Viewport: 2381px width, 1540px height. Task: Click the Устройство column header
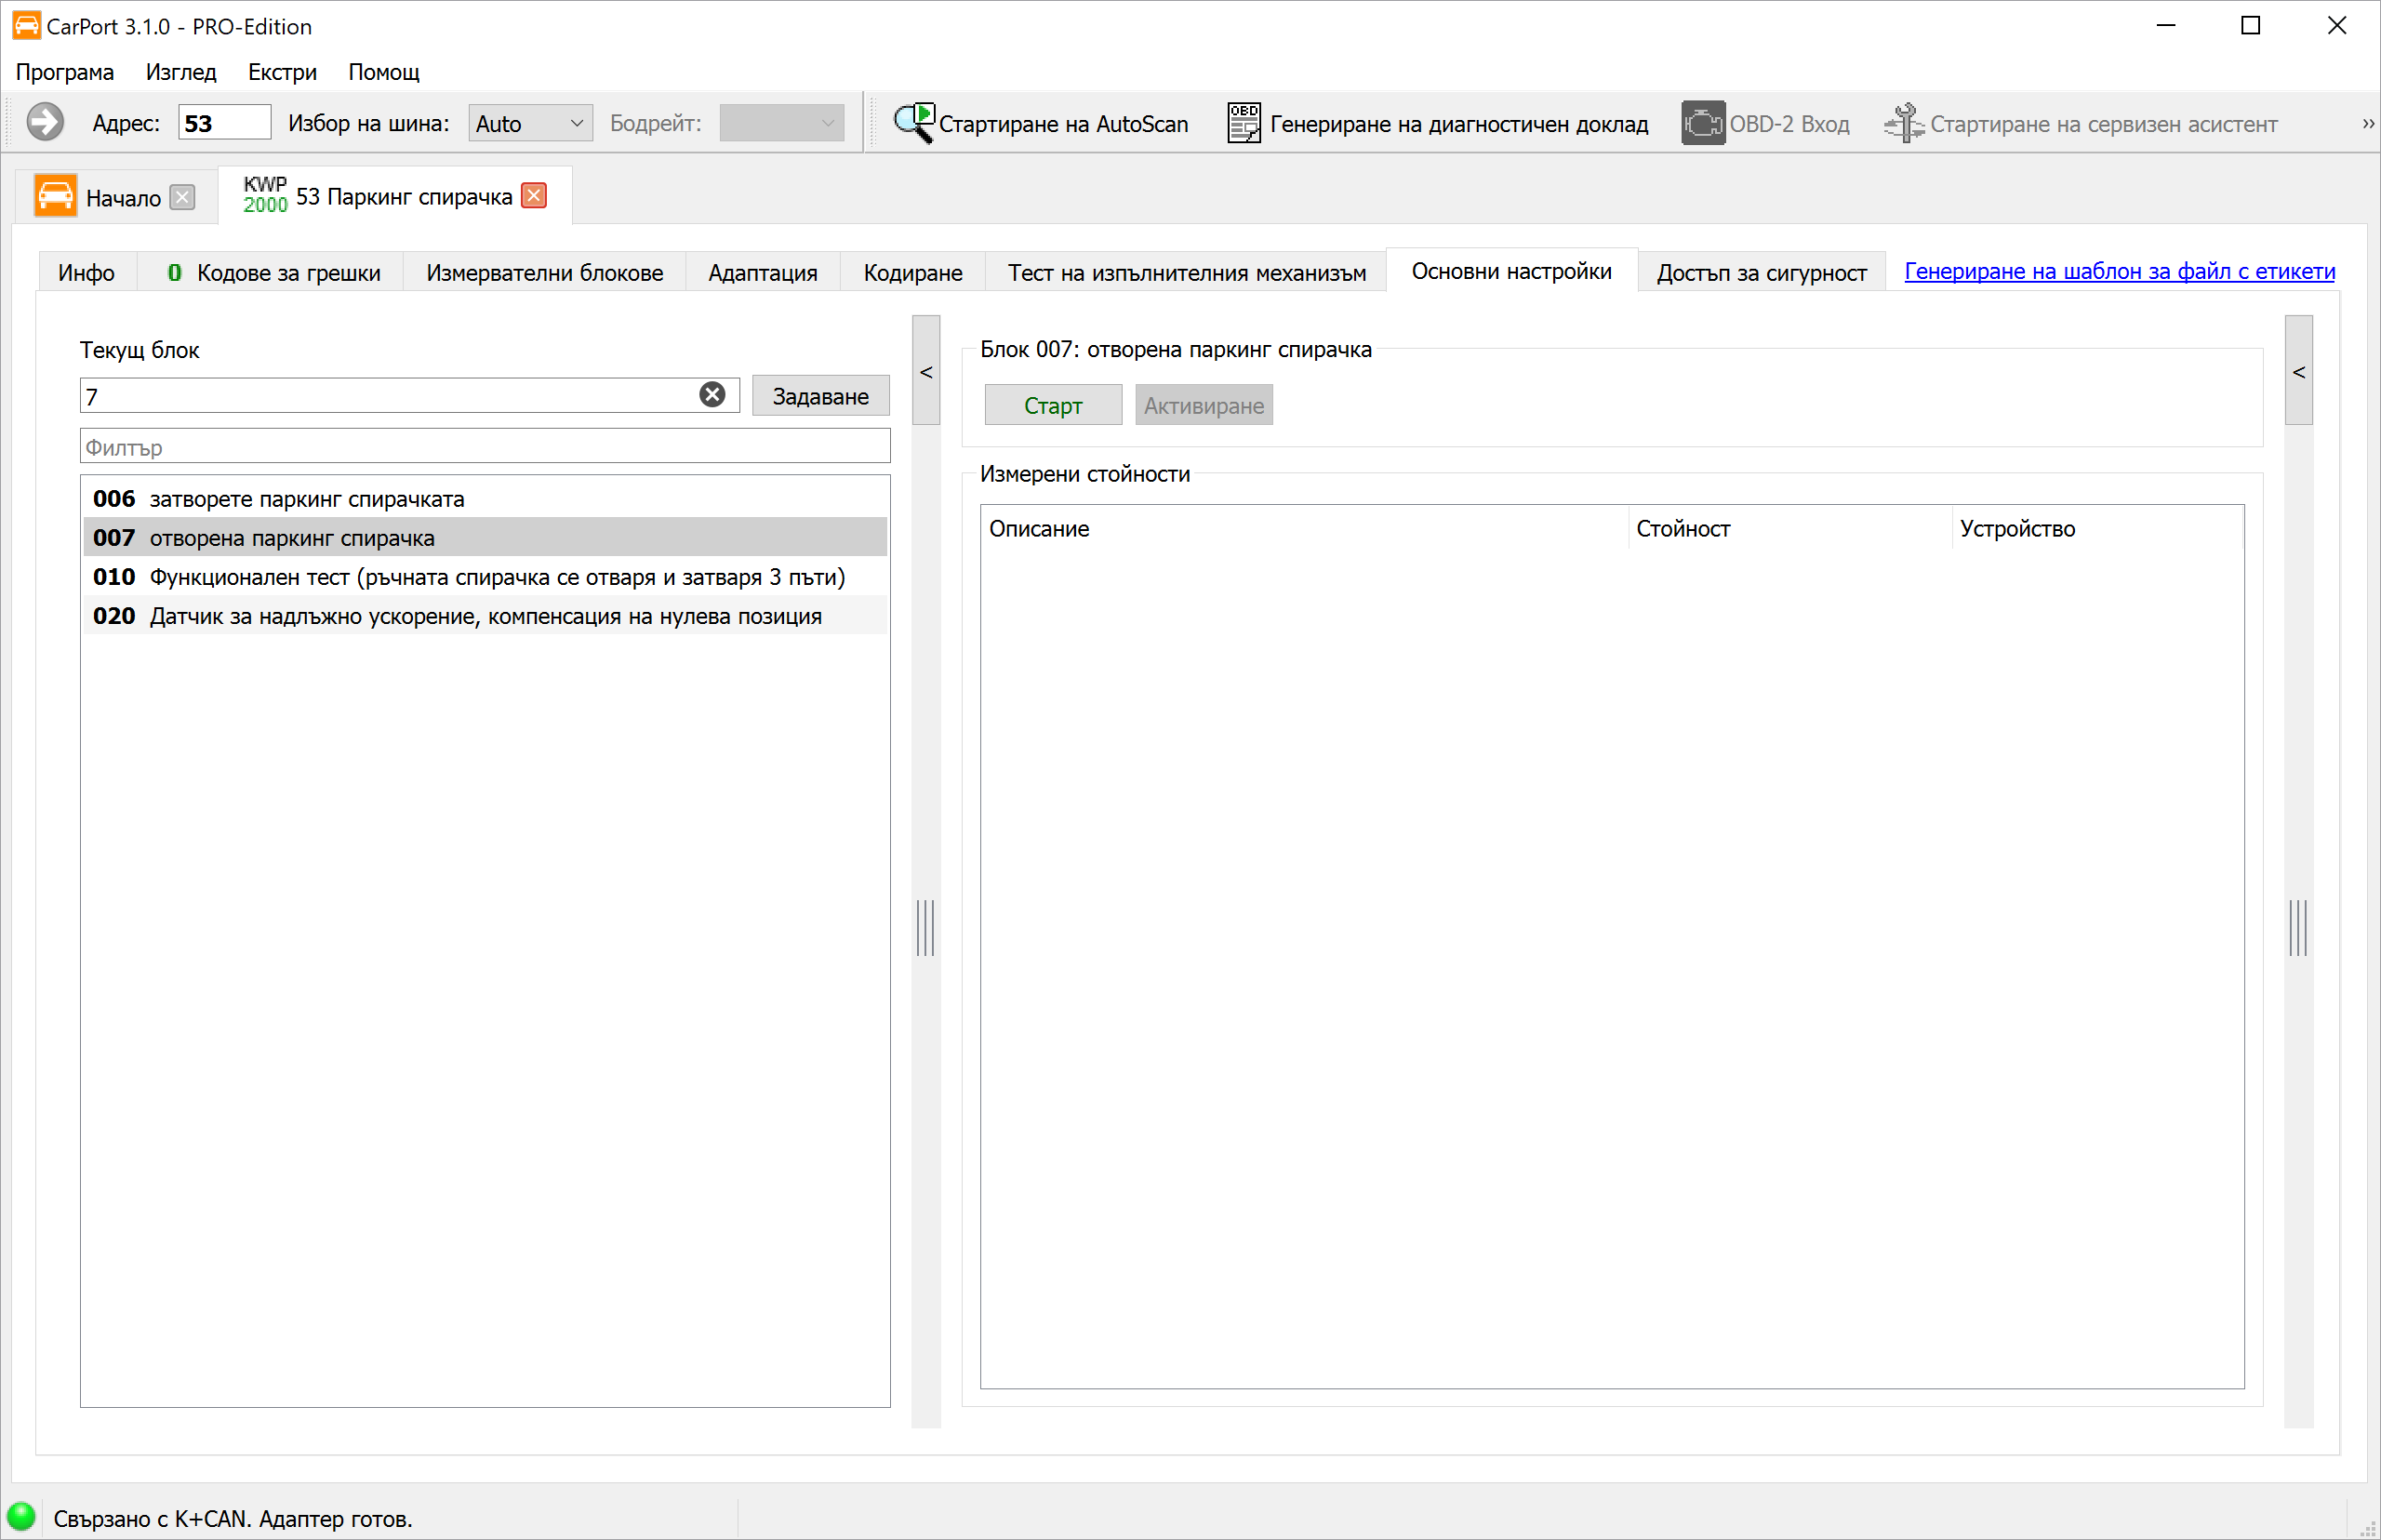pos(2097,528)
